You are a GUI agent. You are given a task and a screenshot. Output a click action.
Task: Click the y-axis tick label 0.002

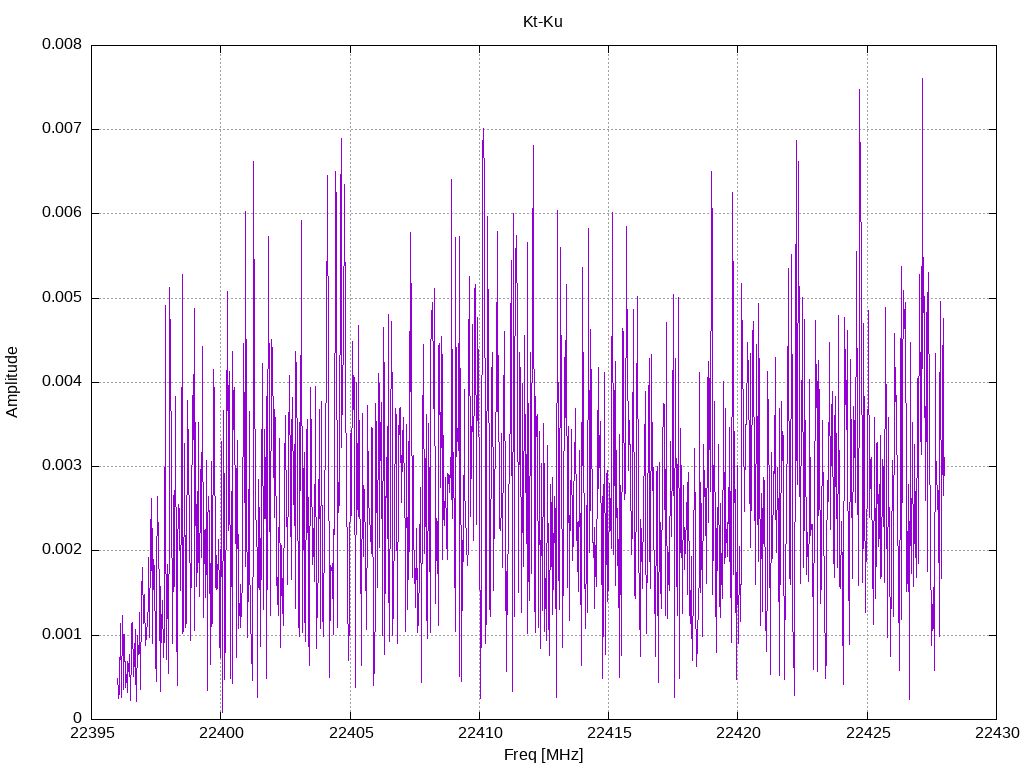[62, 550]
